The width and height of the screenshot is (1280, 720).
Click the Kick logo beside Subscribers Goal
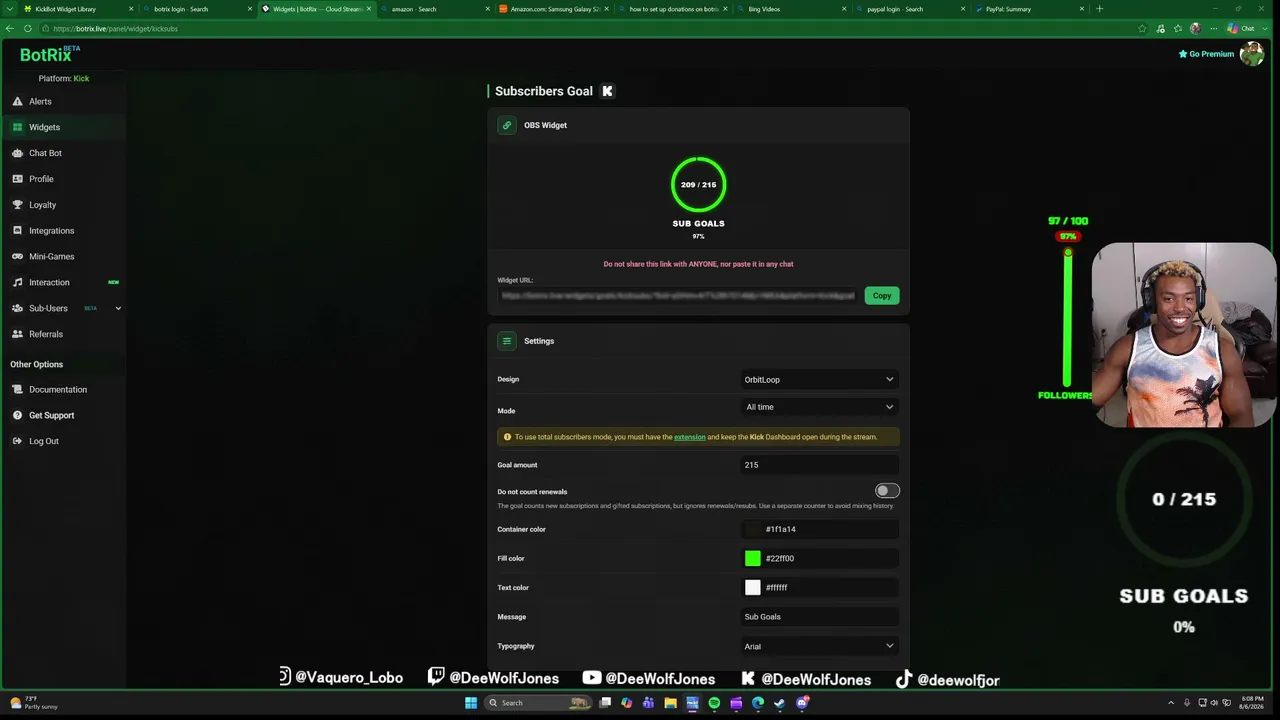pos(607,91)
